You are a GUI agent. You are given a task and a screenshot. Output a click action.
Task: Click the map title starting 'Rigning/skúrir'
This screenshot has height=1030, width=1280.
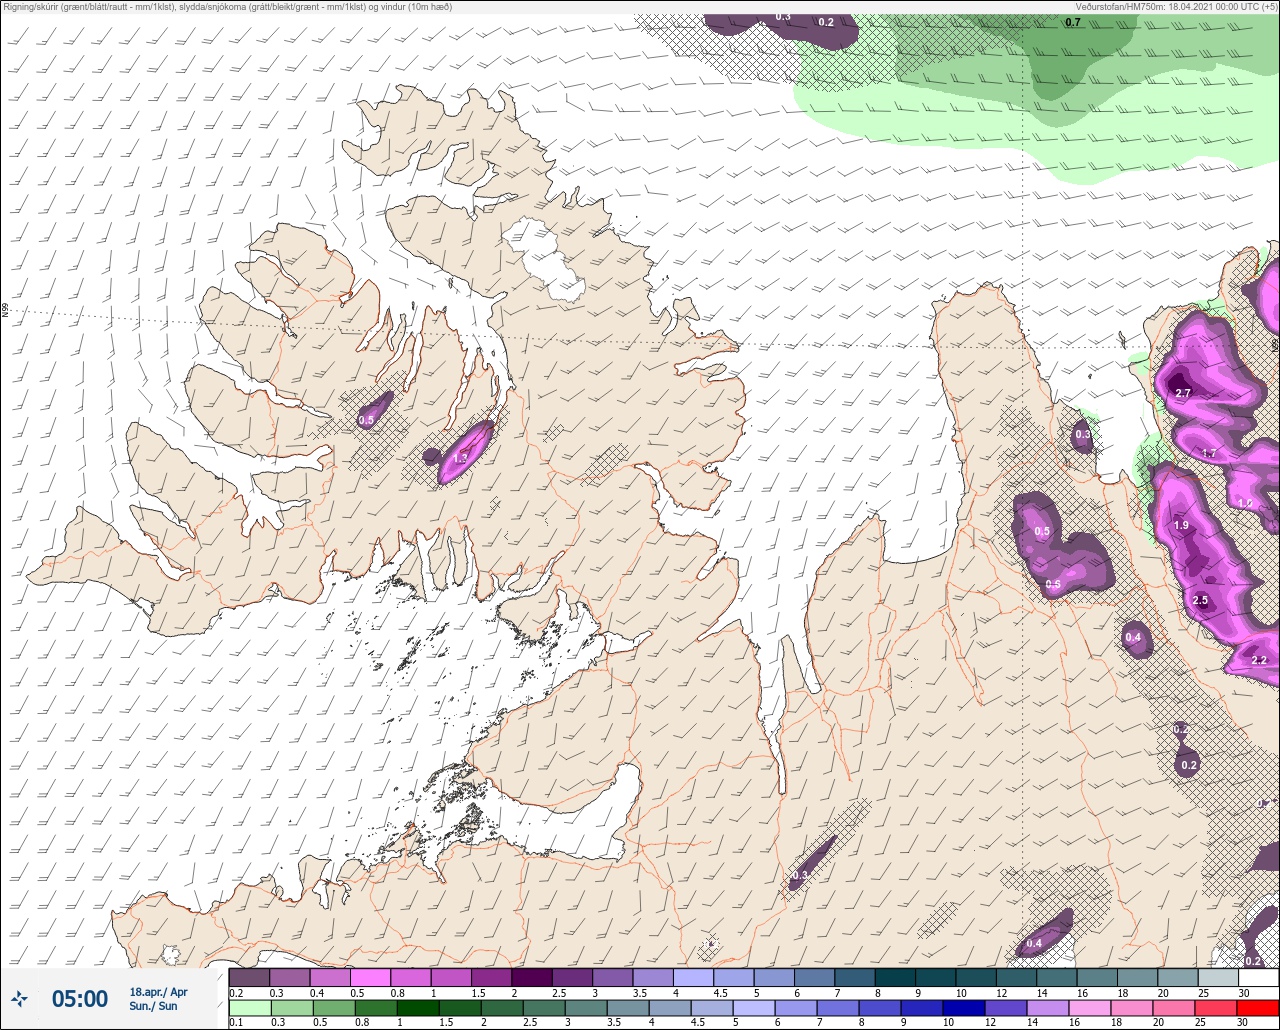228,7
